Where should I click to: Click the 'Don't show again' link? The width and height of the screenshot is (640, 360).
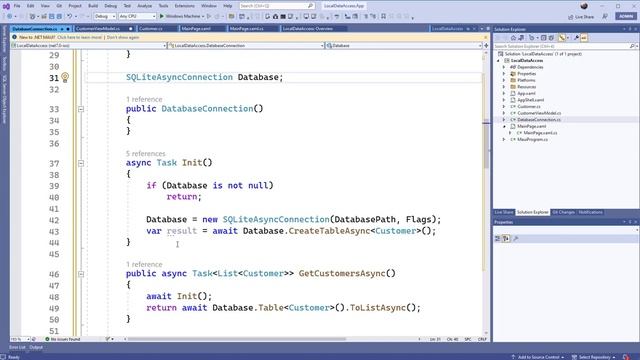(123, 37)
